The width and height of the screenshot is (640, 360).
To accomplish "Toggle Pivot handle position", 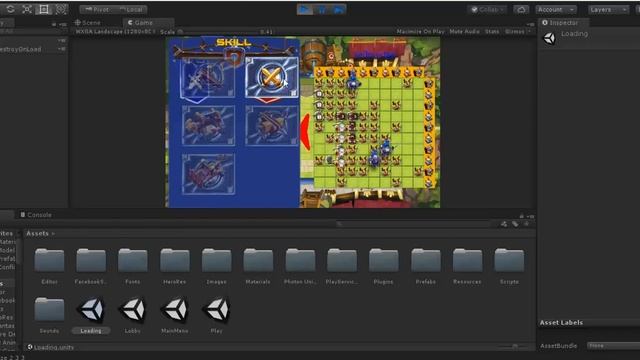I will (97, 9).
